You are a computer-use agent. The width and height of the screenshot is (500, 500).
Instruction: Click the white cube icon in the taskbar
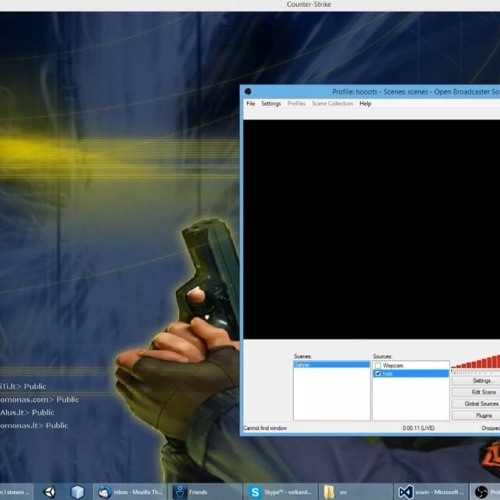(x=78, y=492)
